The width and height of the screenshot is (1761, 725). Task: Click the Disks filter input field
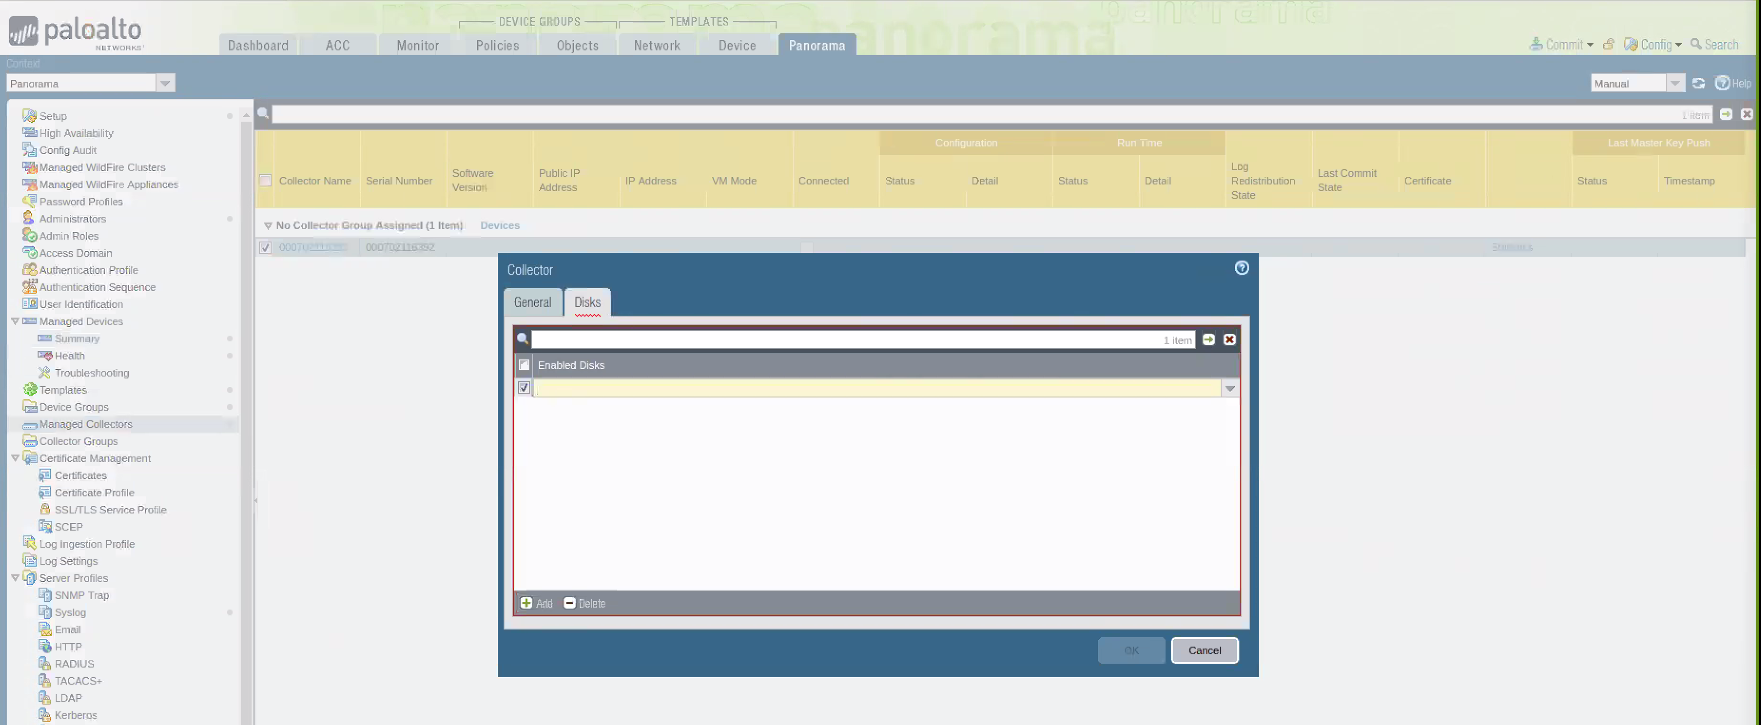tap(863, 340)
